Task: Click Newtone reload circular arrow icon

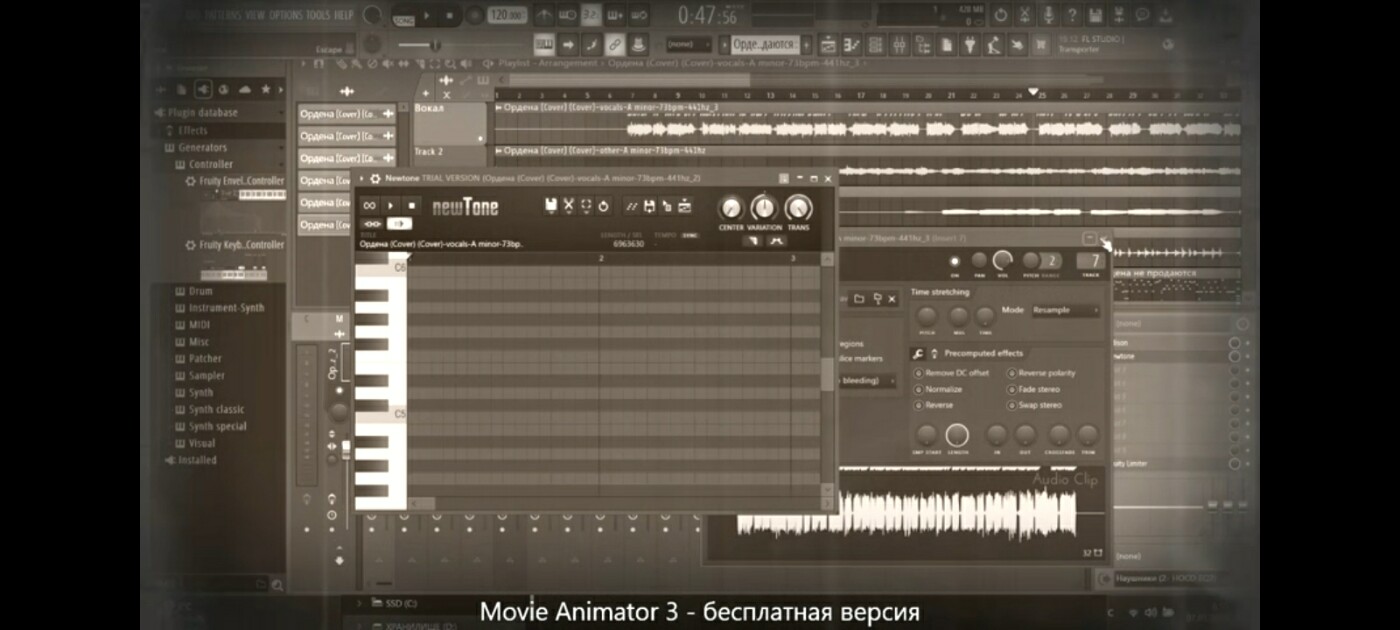Action: (602, 206)
